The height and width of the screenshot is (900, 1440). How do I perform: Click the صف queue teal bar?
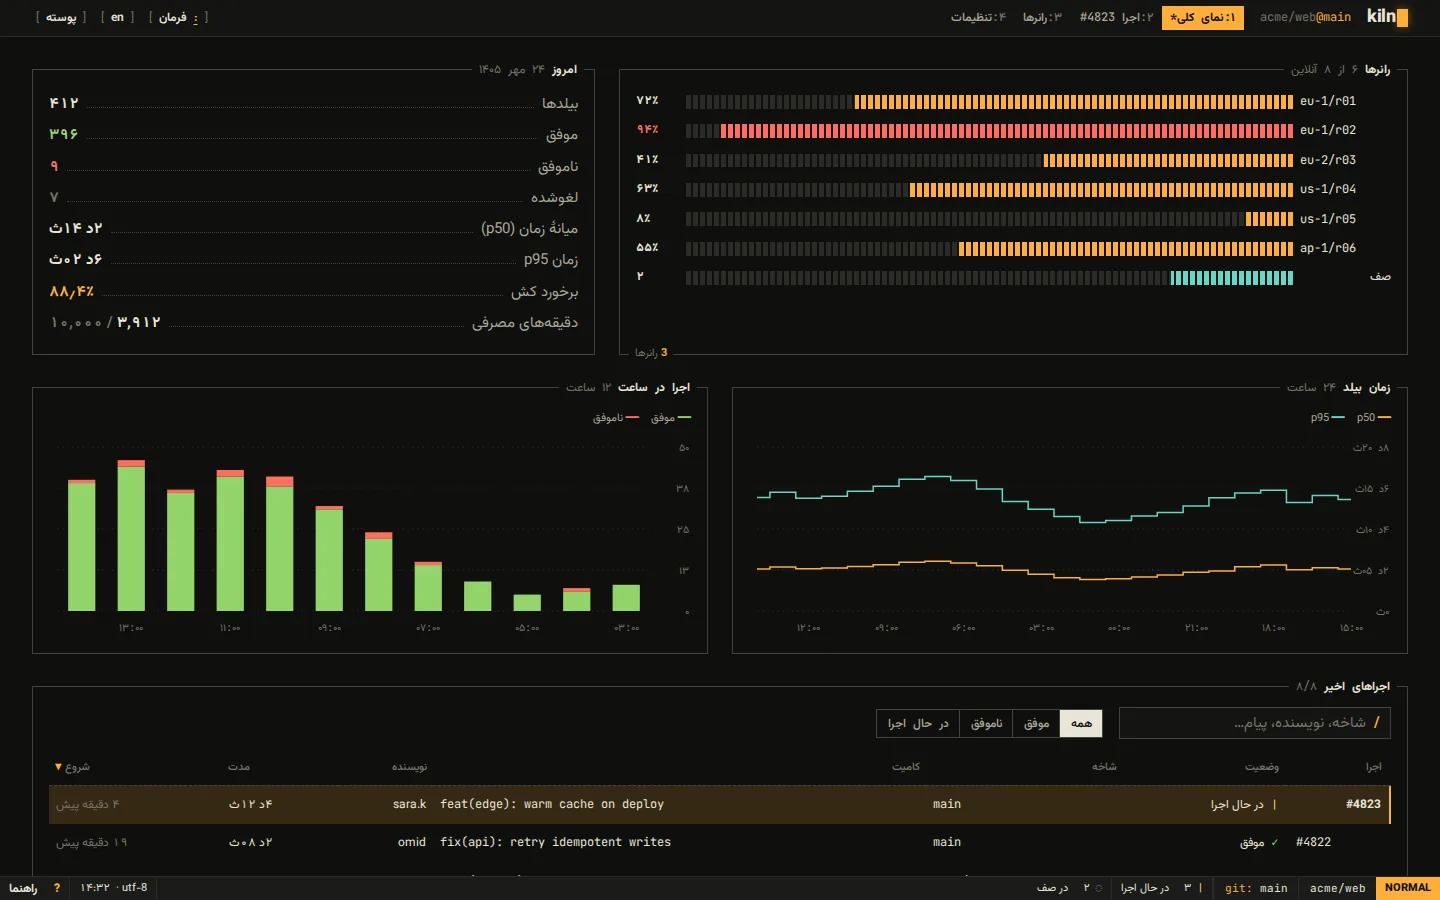(1232, 278)
